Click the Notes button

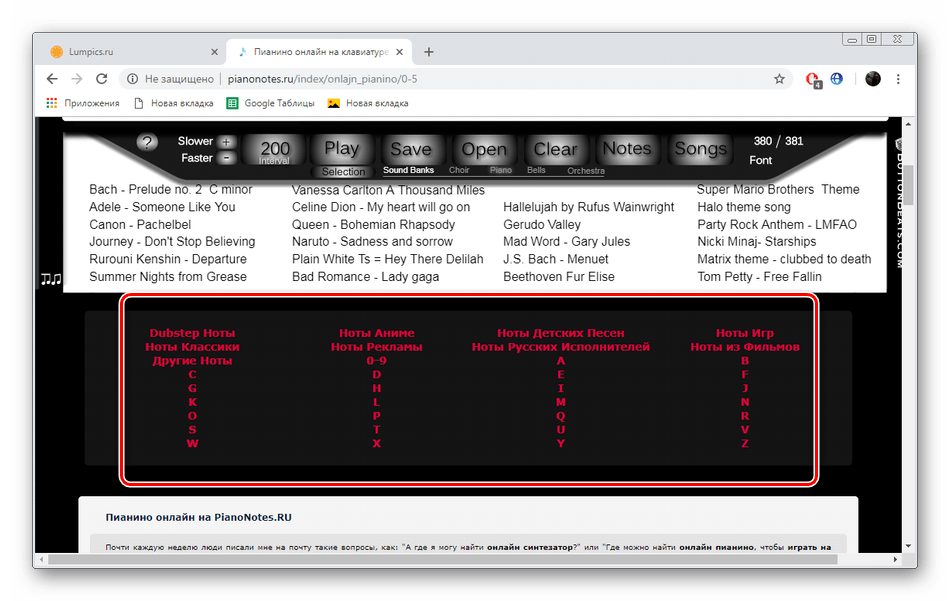click(627, 149)
